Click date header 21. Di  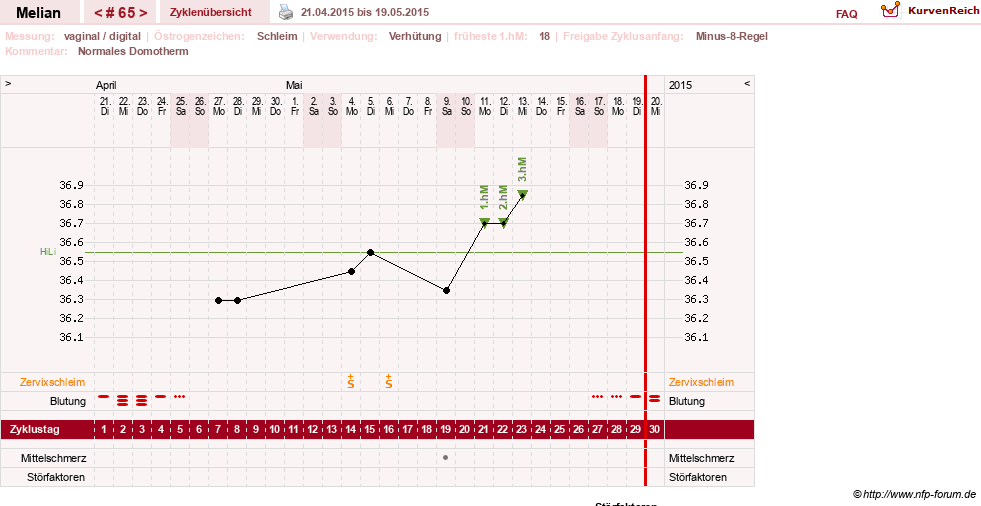point(104,106)
